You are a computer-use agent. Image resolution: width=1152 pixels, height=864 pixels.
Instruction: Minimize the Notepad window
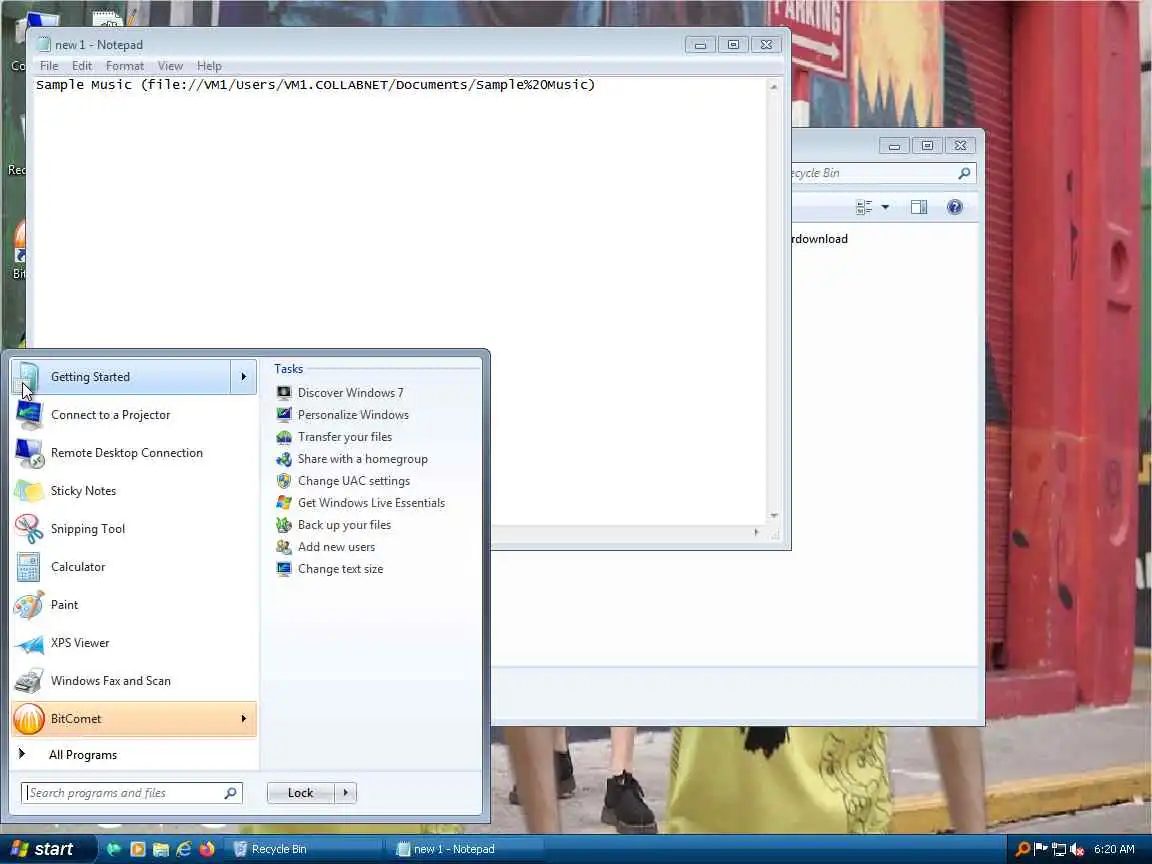coord(700,45)
